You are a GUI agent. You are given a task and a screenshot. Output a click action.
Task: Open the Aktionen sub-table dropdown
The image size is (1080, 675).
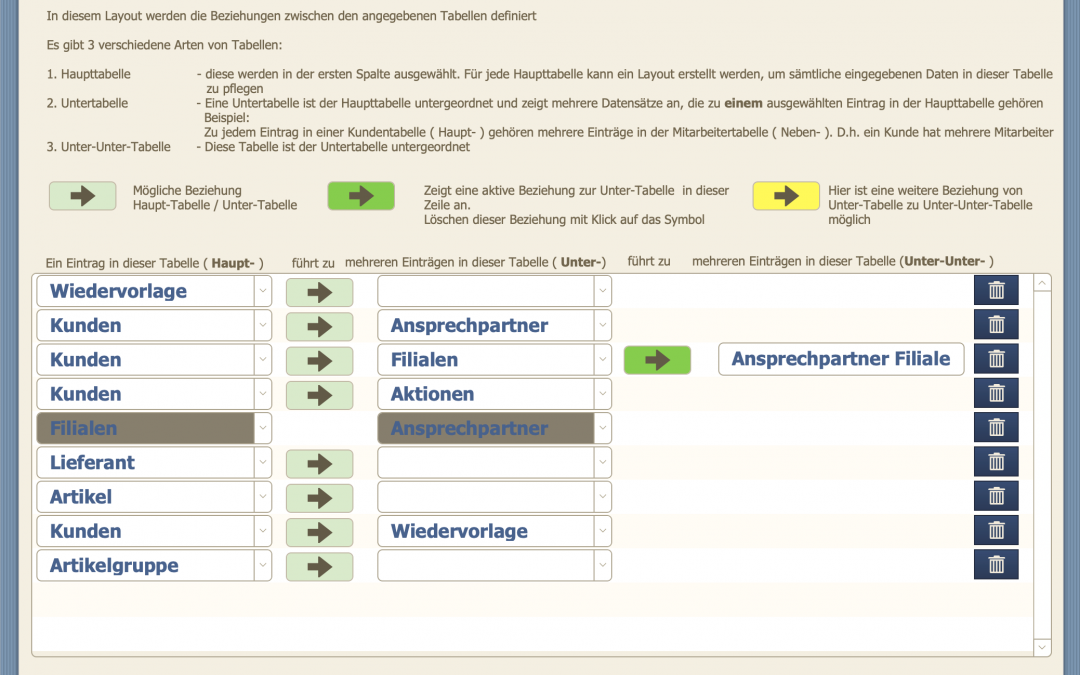click(x=602, y=394)
